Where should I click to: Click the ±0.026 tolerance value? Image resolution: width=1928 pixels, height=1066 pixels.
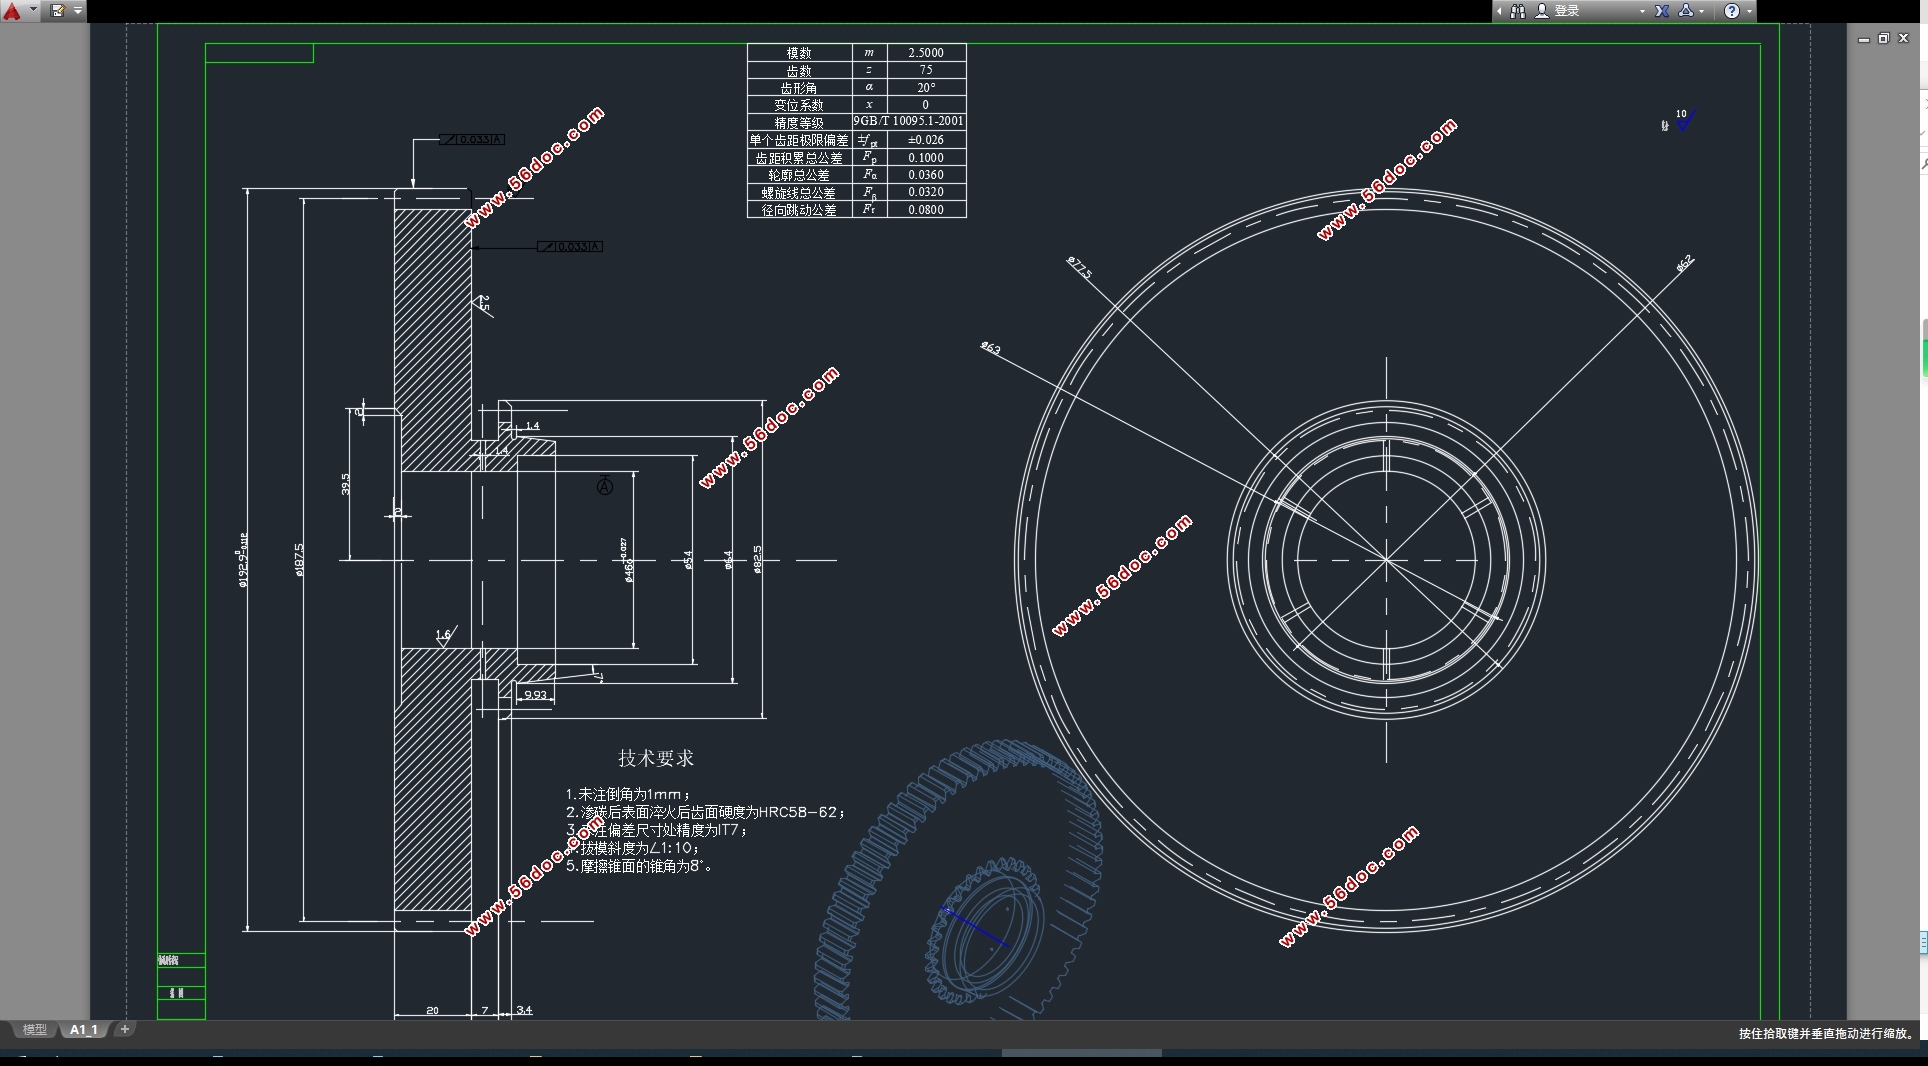coord(926,140)
